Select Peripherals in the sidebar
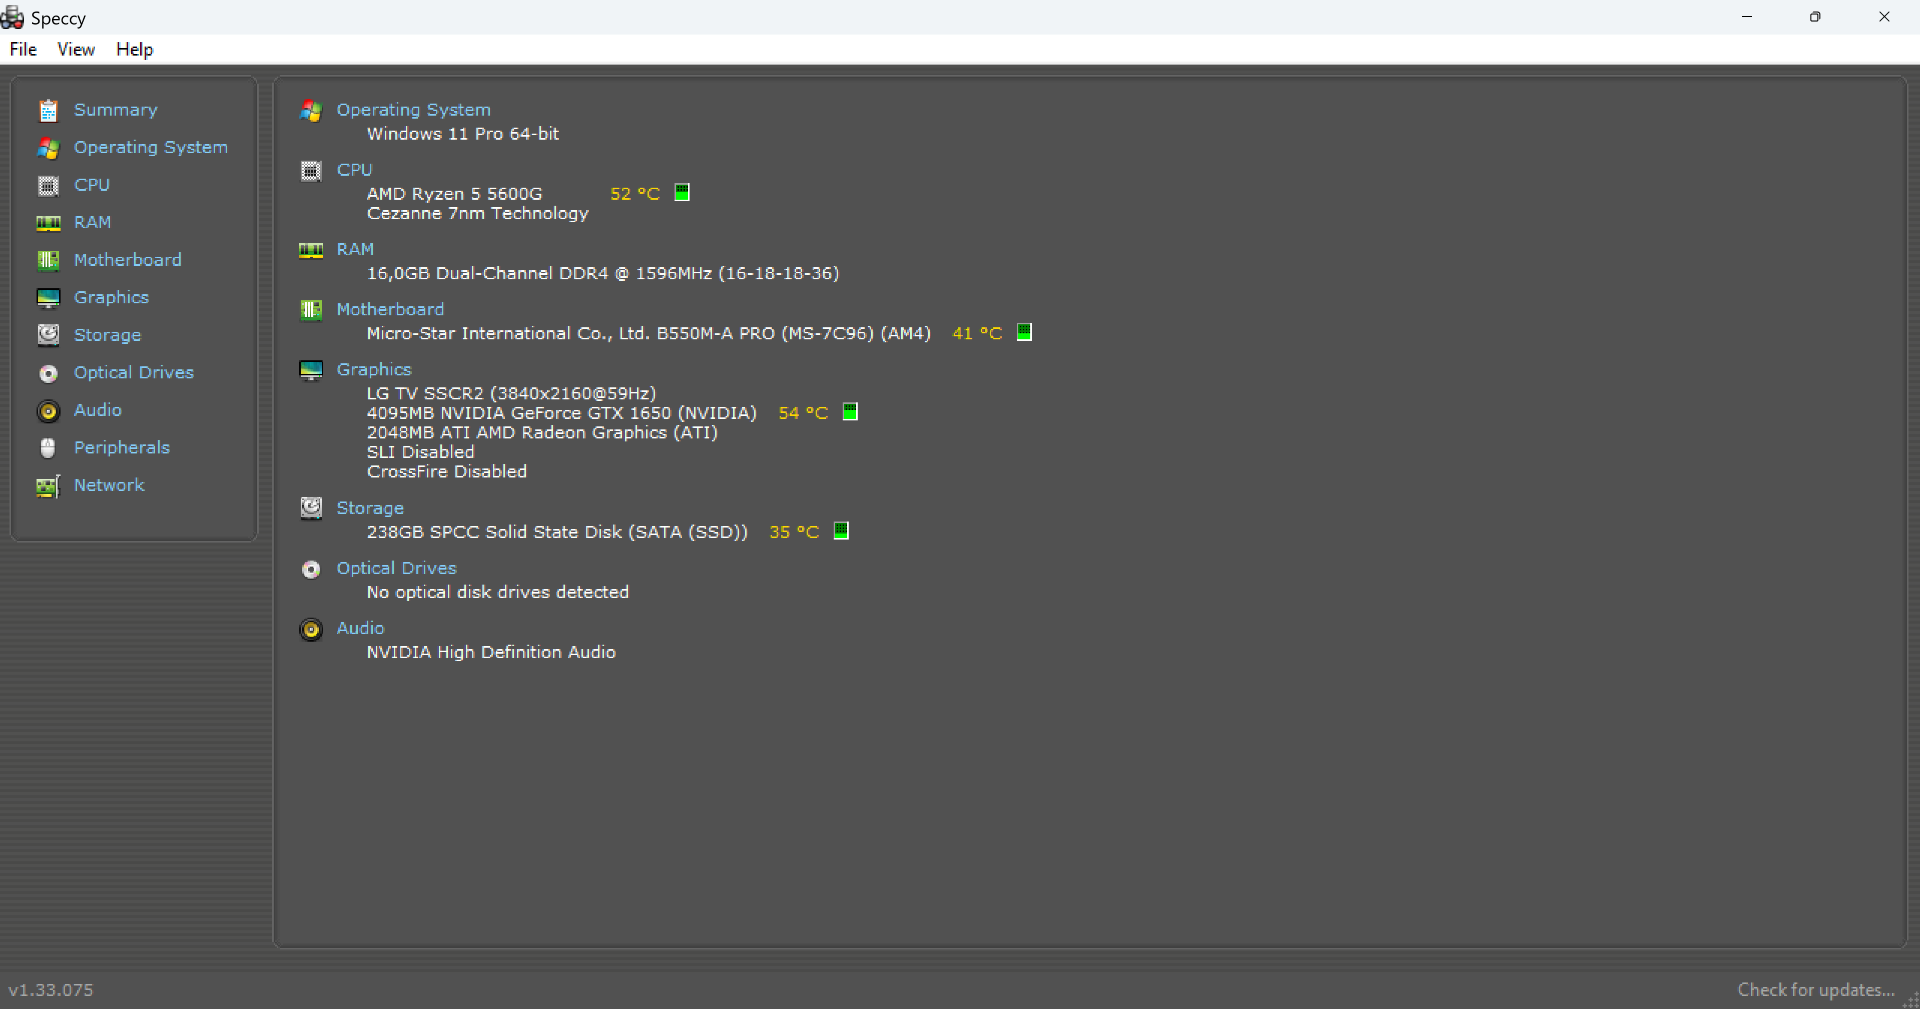This screenshot has height=1009, width=1920. 122,447
